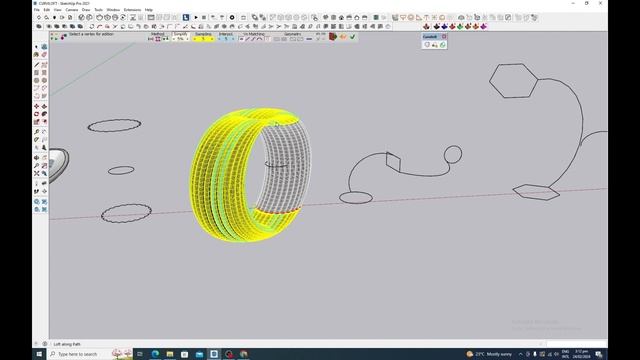Decrease the Interpolation value with left arrow
The image size is (640, 360).
(219, 39)
